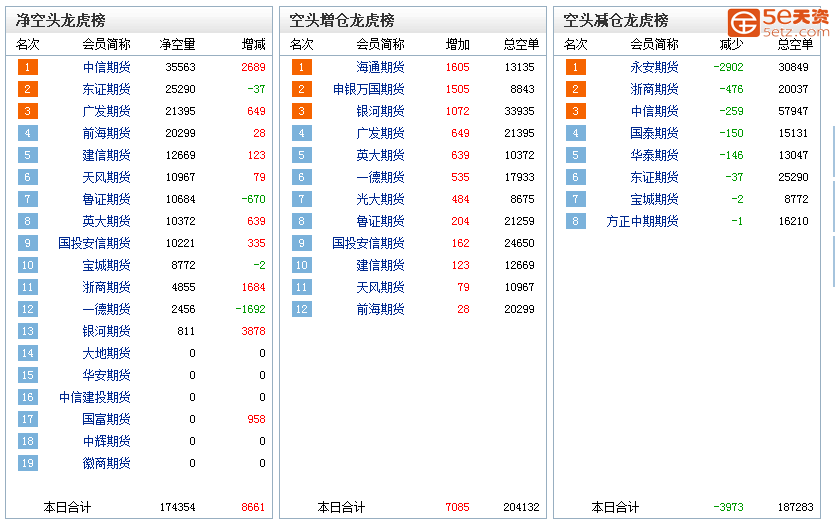Screen dimensions: 835x528
Task: Click the 增加 column header
Action: 457,44
